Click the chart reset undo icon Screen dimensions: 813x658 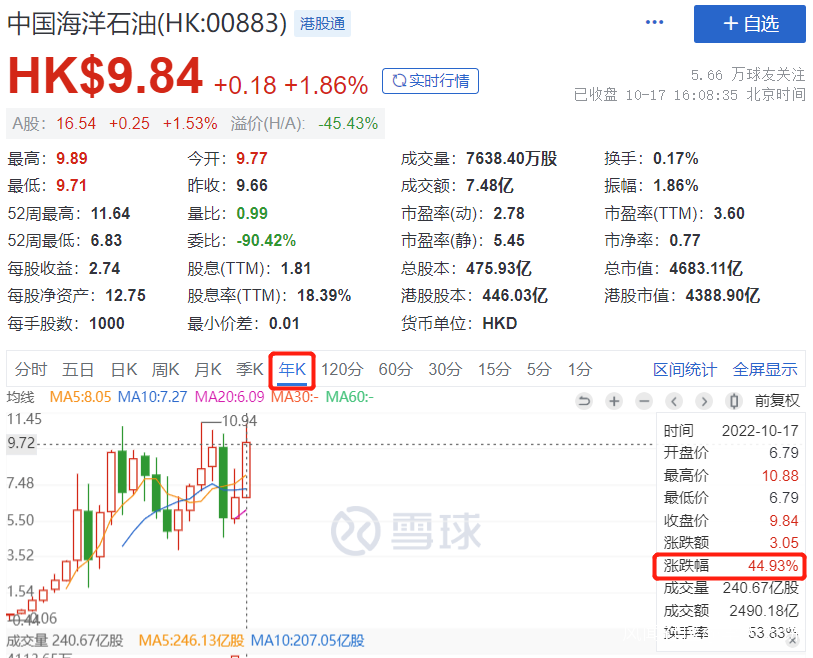pos(584,401)
